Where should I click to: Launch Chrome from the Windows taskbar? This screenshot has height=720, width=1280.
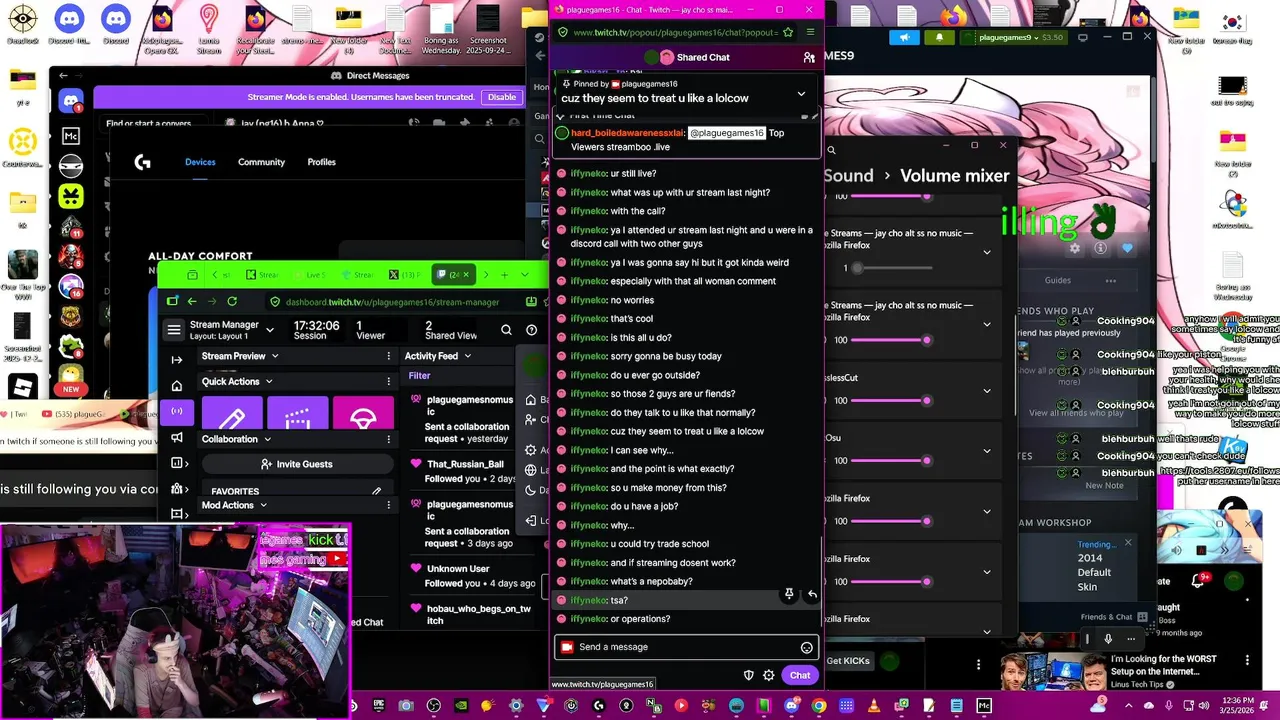pyautogui.click(x=819, y=706)
